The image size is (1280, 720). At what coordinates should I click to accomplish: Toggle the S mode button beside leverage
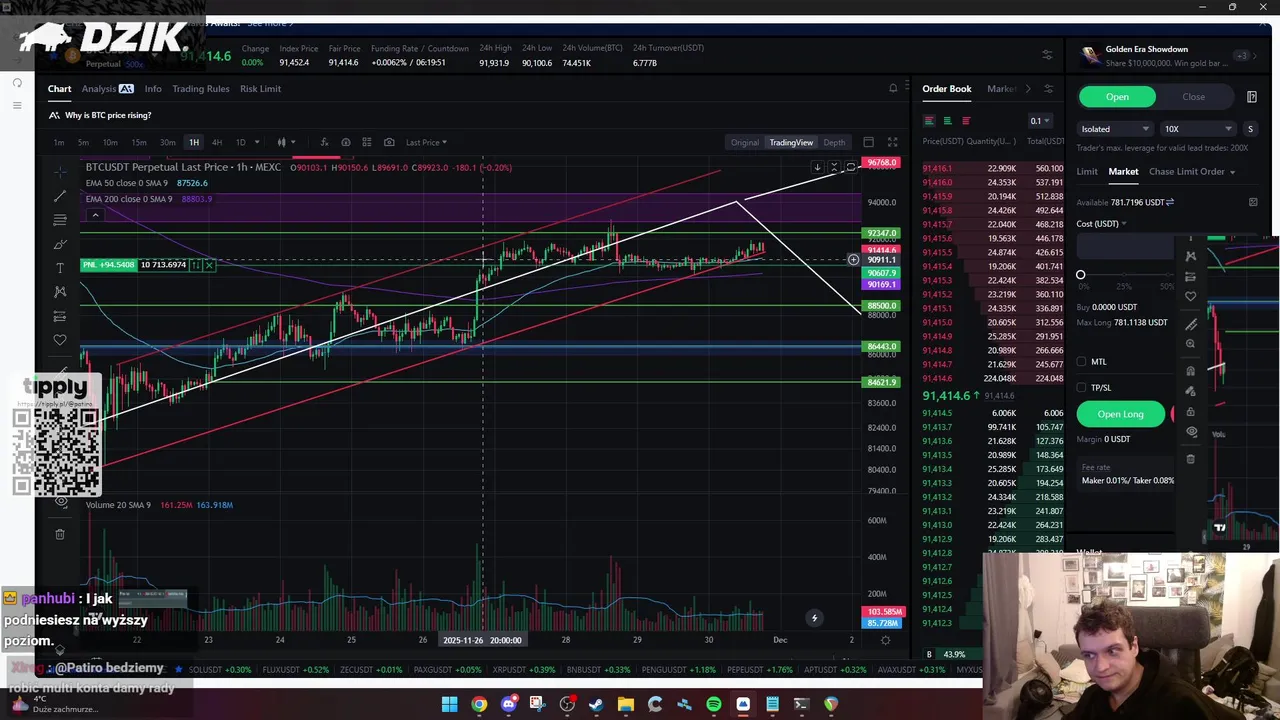click(1249, 129)
